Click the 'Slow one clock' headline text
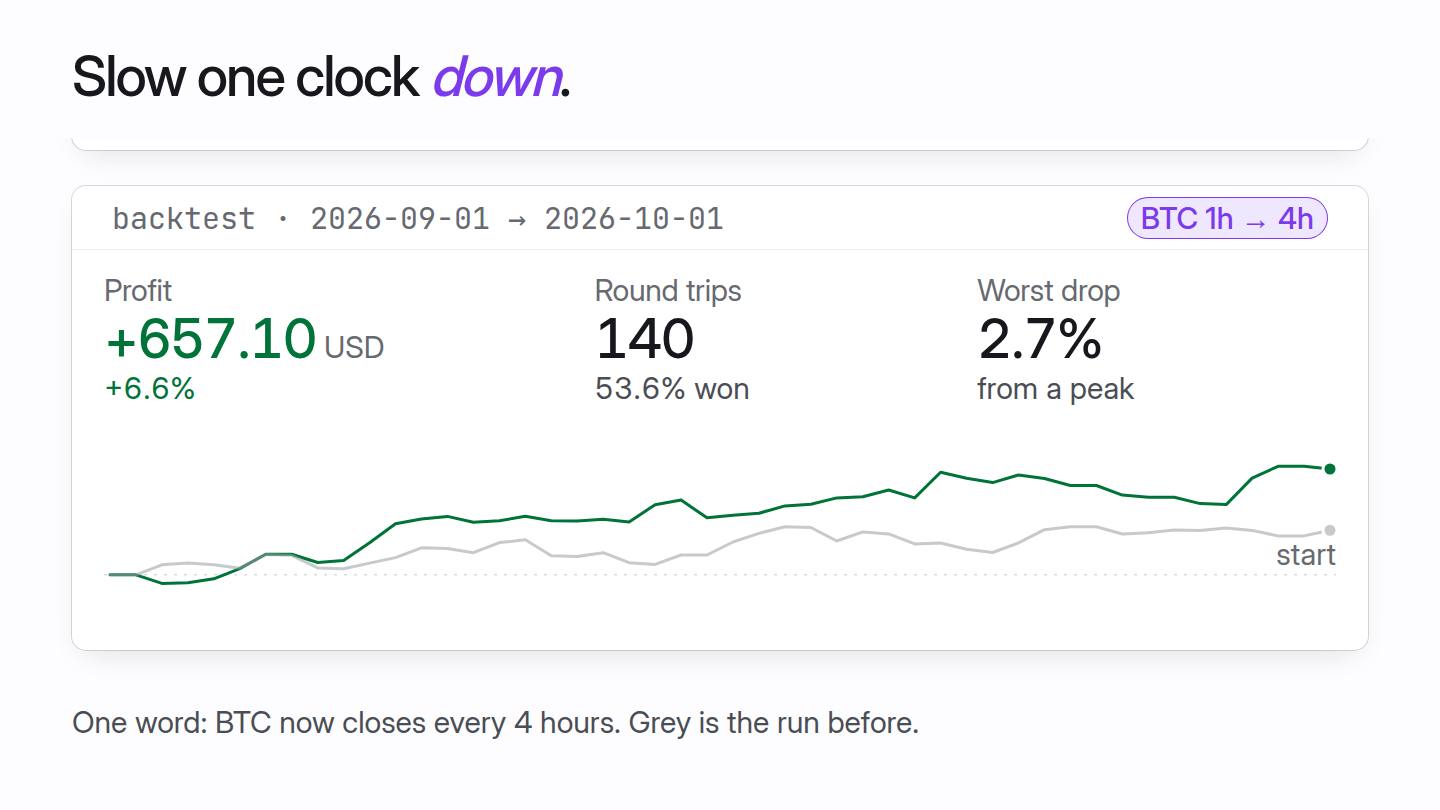1440x810 pixels. [246, 76]
